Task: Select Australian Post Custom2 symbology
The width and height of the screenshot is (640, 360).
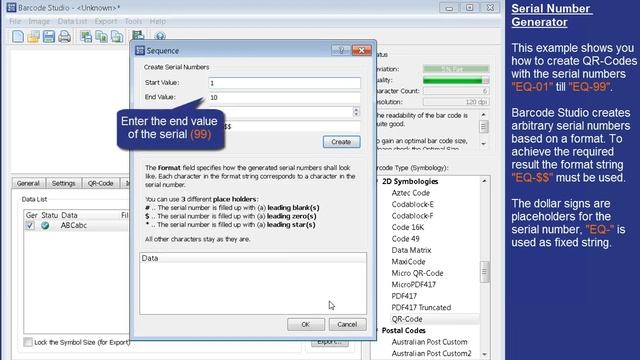Action: coord(431,353)
